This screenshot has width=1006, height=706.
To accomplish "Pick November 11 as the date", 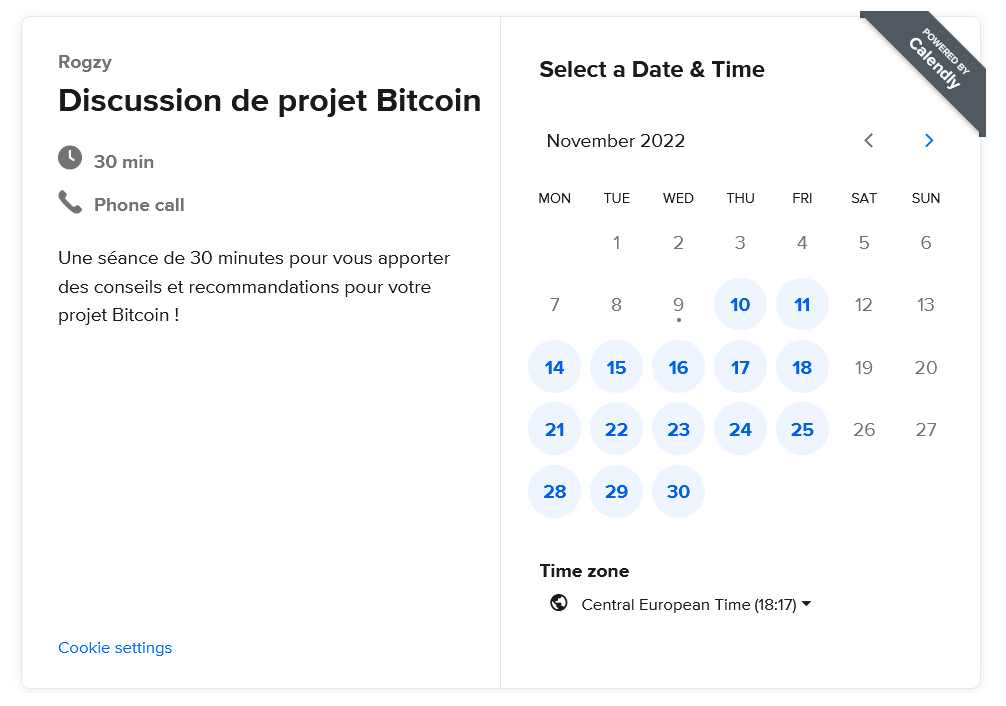I will [x=802, y=305].
